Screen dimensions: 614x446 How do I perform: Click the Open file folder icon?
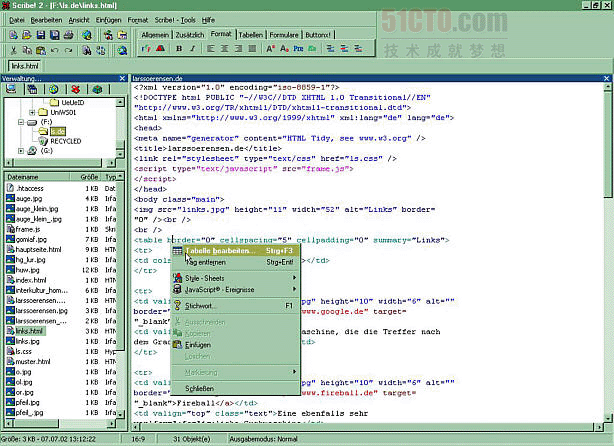pyautogui.click(x=27, y=35)
